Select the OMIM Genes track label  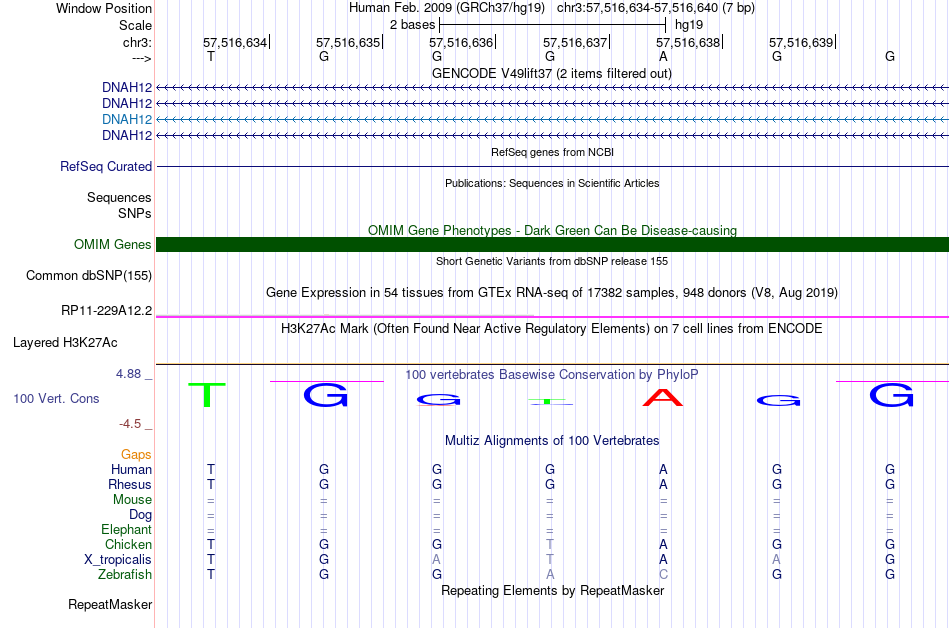(x=113, y=244)
